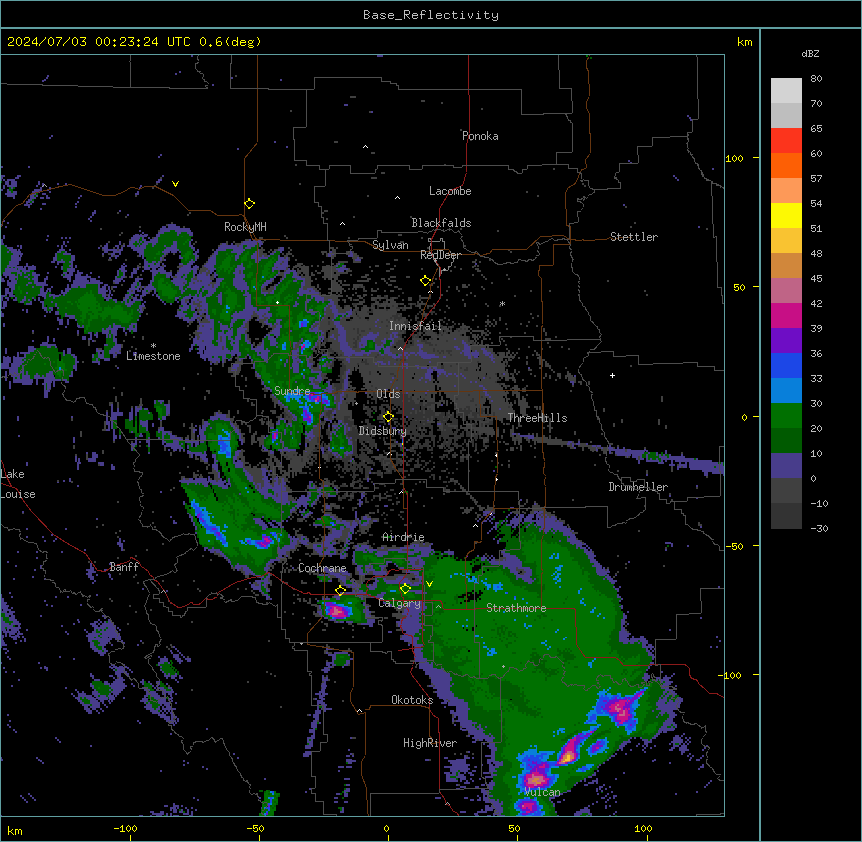Click the -50 tick label on the vertical axis
The height and width of the screenshot is (842, 862).
click(734, 546)
